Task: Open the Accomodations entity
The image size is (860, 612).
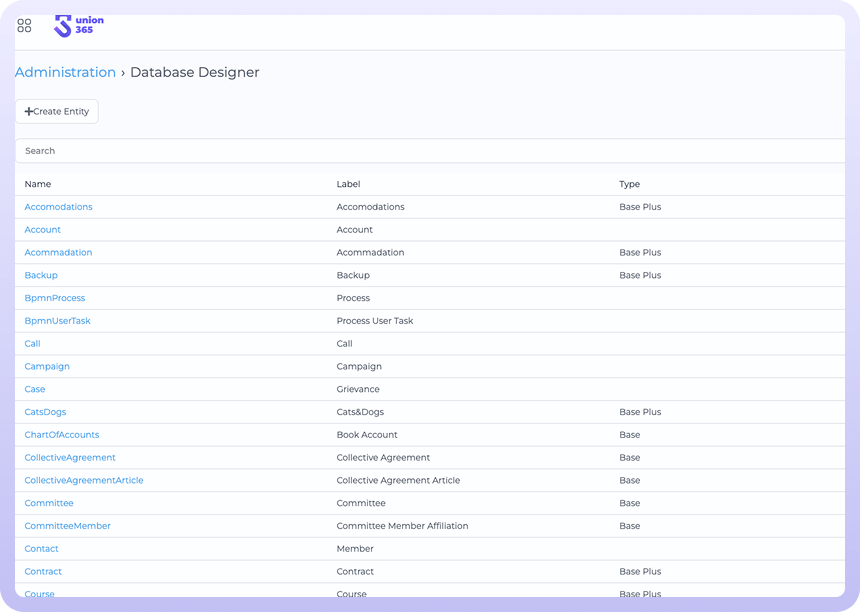Action: point(58,207)
